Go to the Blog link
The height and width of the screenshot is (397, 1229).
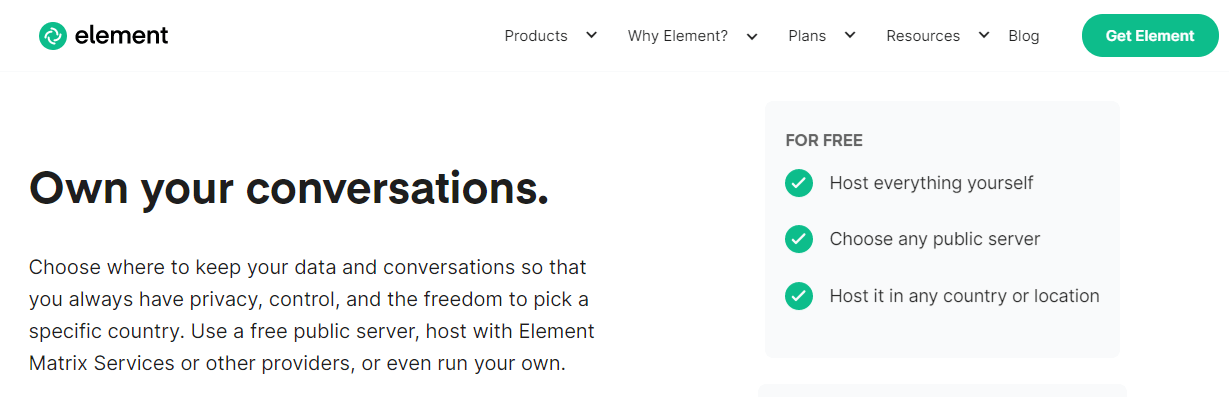point(1024,36)
